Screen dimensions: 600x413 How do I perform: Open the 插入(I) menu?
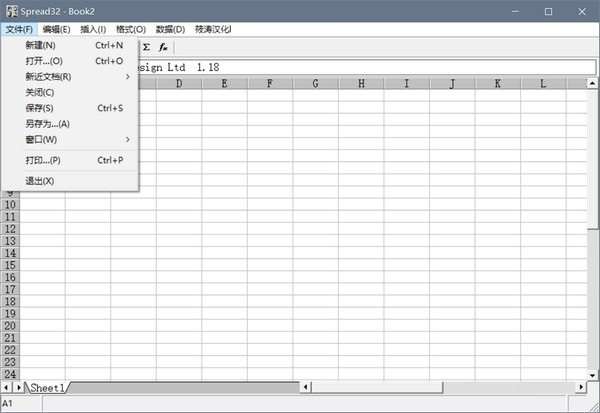93,29
